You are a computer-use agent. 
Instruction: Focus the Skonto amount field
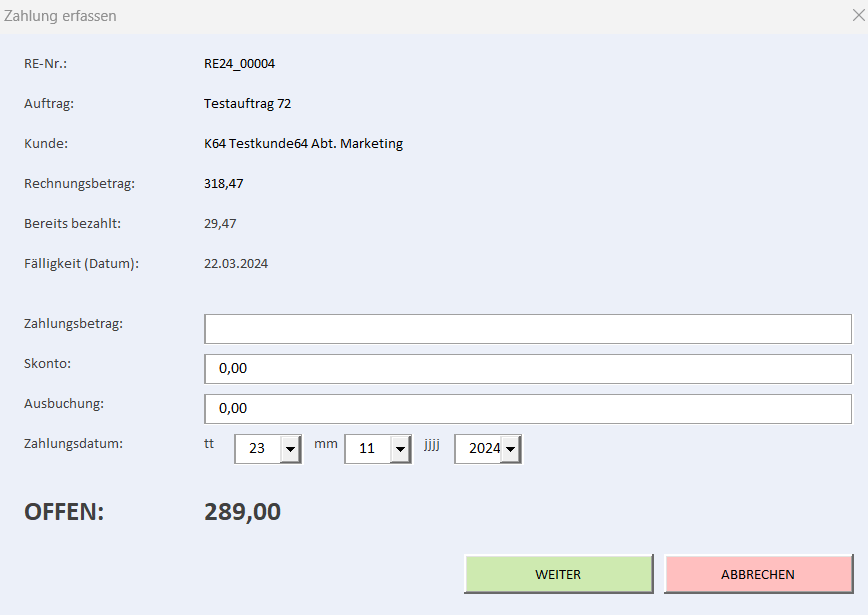[x=528, y=369]
